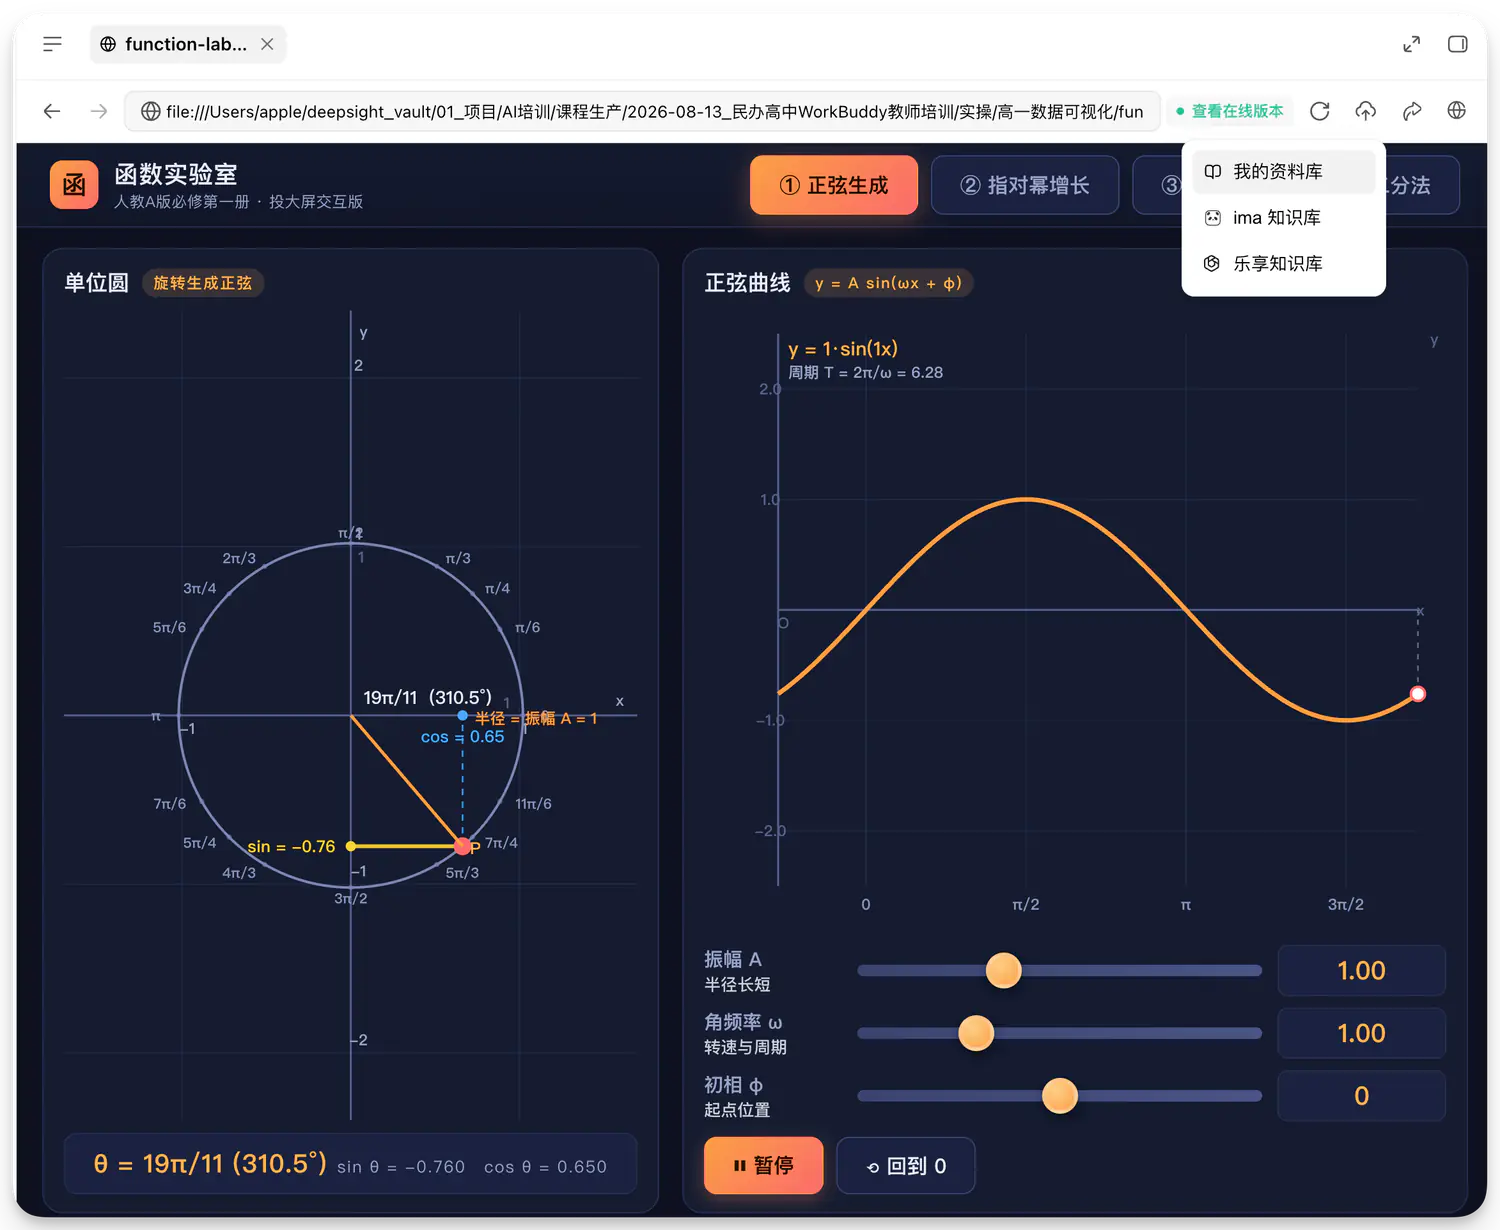The width and height of the screenshot is (1500, 1230).
Task: Click the 振幅 A value field 1.00
Action: tap(1362, 970)
